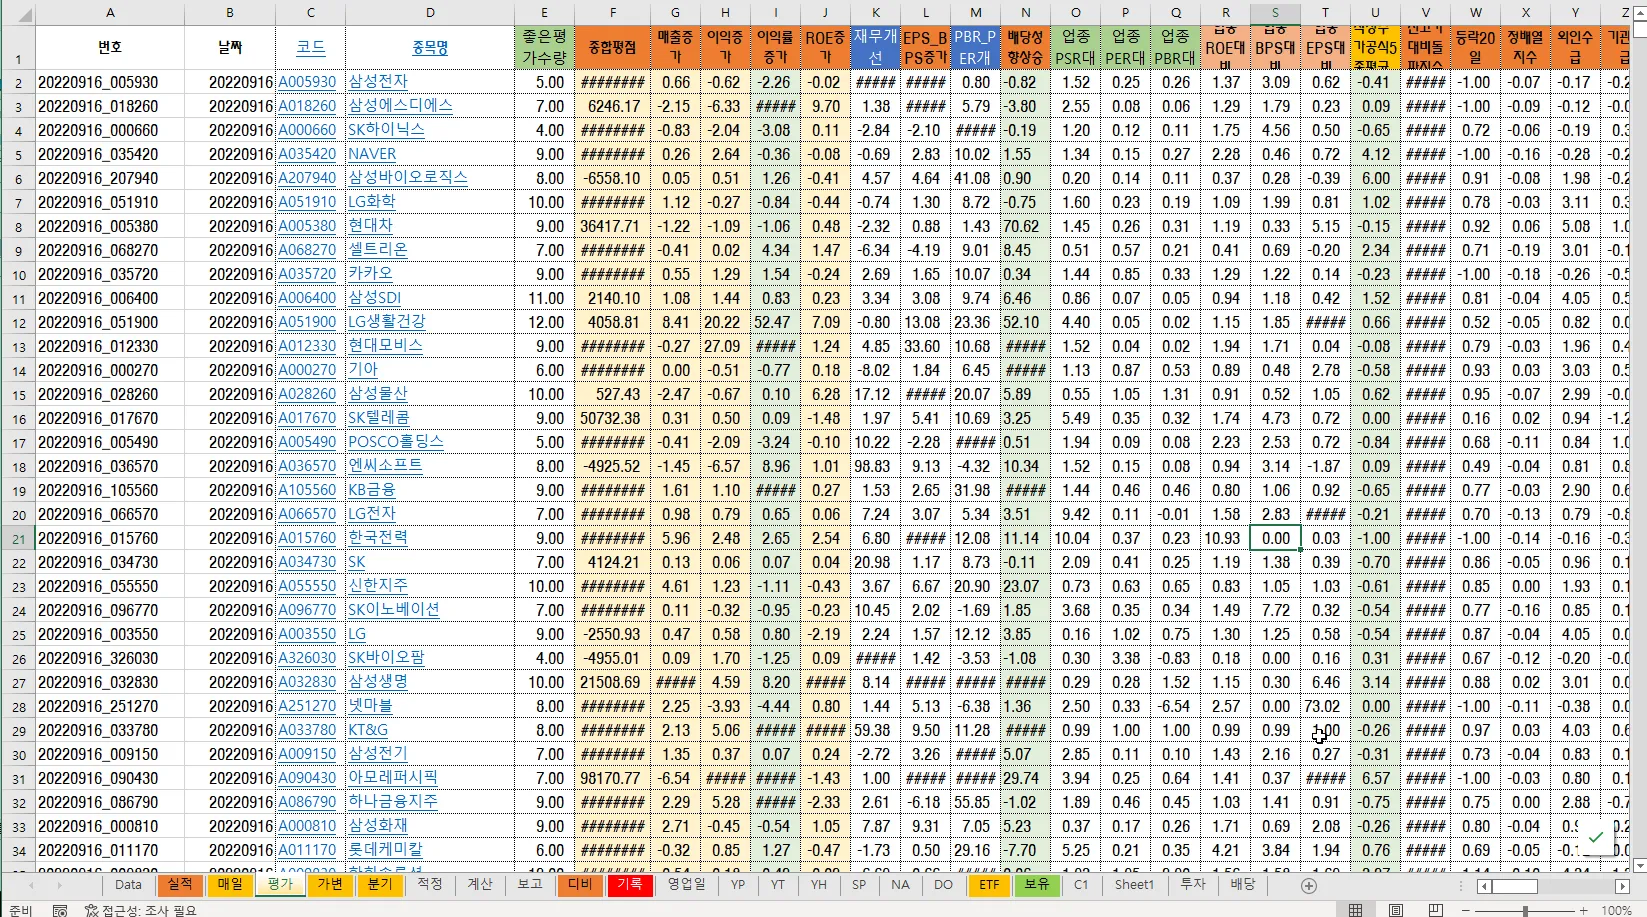Select cell 50732.38 in SK텔레콤 row

612,418
